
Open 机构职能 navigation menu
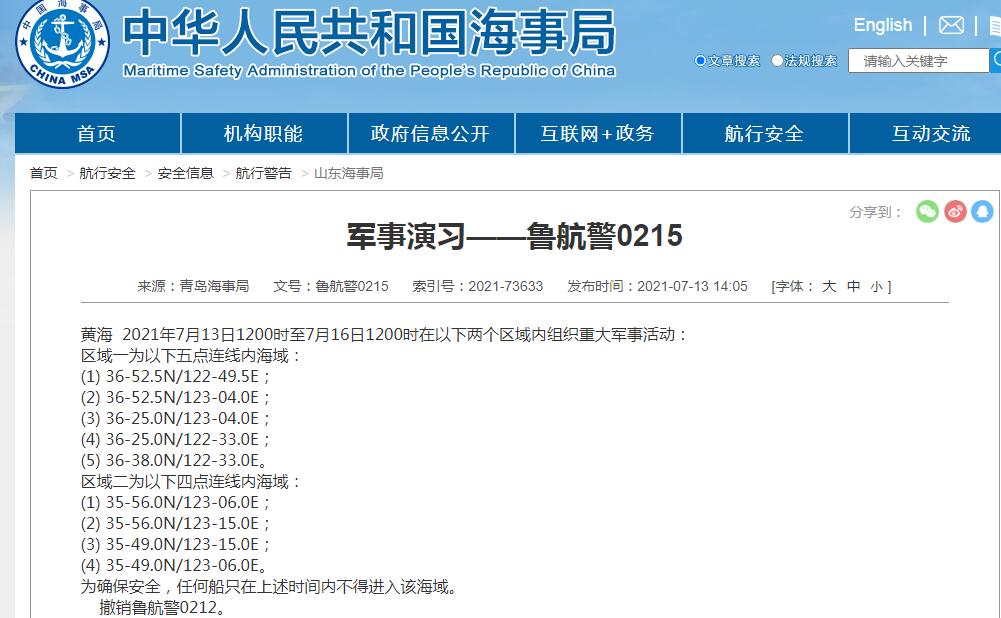click(264, 133)
